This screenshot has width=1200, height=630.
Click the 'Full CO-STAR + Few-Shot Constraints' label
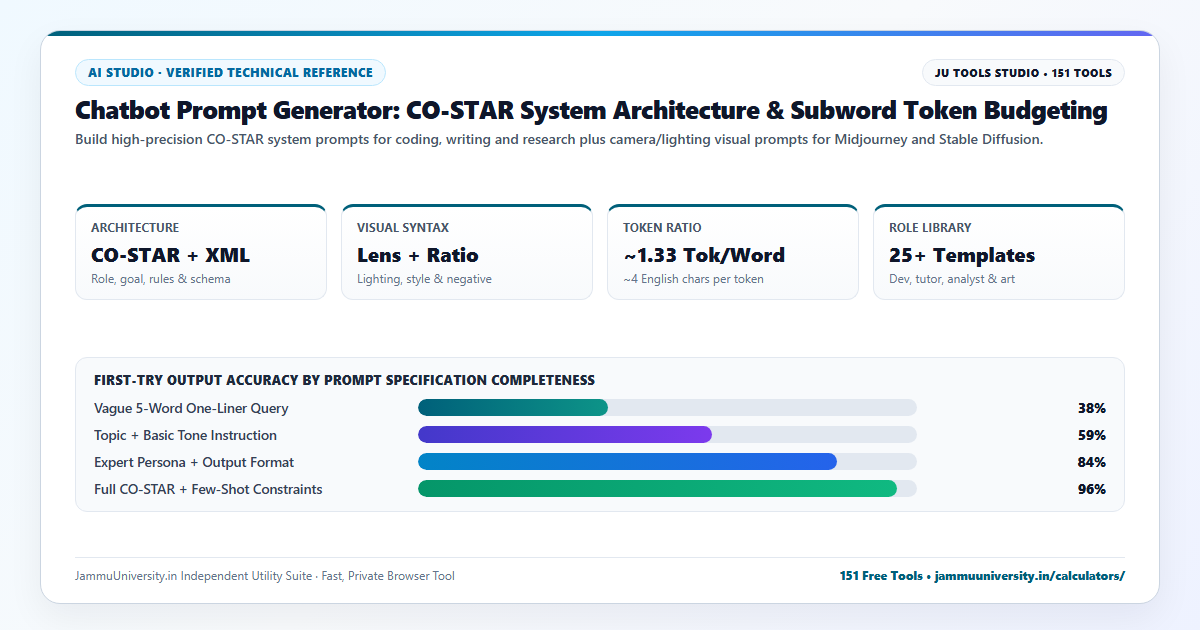tap(208, 489)
